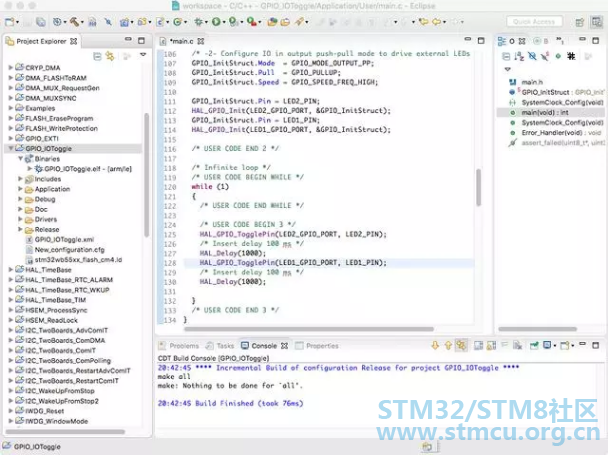Open the Debug configurations dropdown arrow
This screenshot has width=609, height=455.
coord(206,22)
